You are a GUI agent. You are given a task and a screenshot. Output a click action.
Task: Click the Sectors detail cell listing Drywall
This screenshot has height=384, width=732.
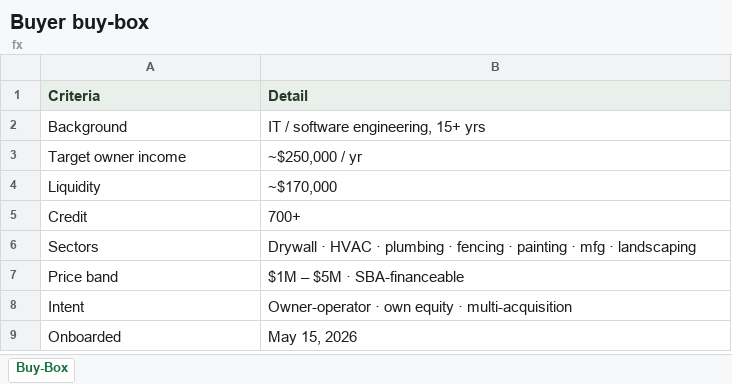click(495, 246)
